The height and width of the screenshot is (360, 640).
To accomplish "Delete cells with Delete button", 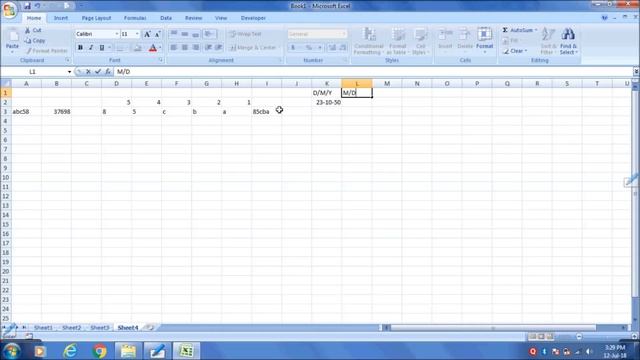I will [x=464, y=39].
